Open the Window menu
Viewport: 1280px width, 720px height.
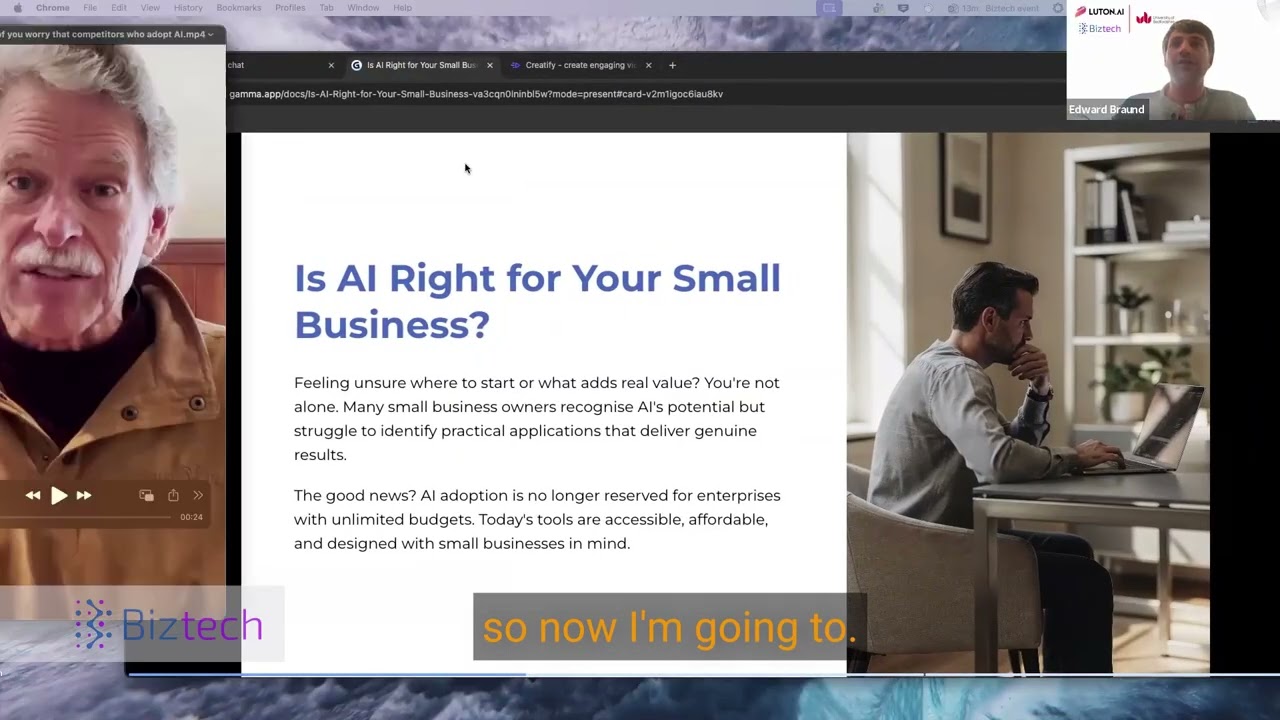click(x=363, y=8)
